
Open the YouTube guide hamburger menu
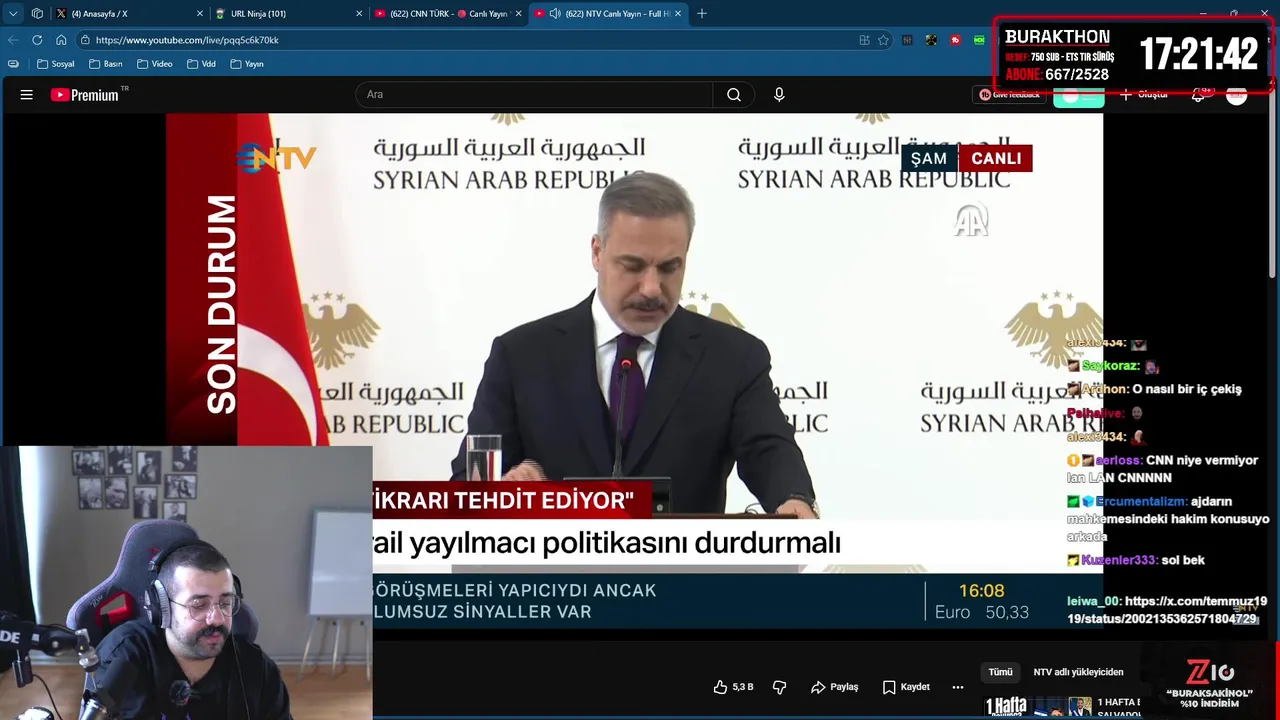pos(27,95)
